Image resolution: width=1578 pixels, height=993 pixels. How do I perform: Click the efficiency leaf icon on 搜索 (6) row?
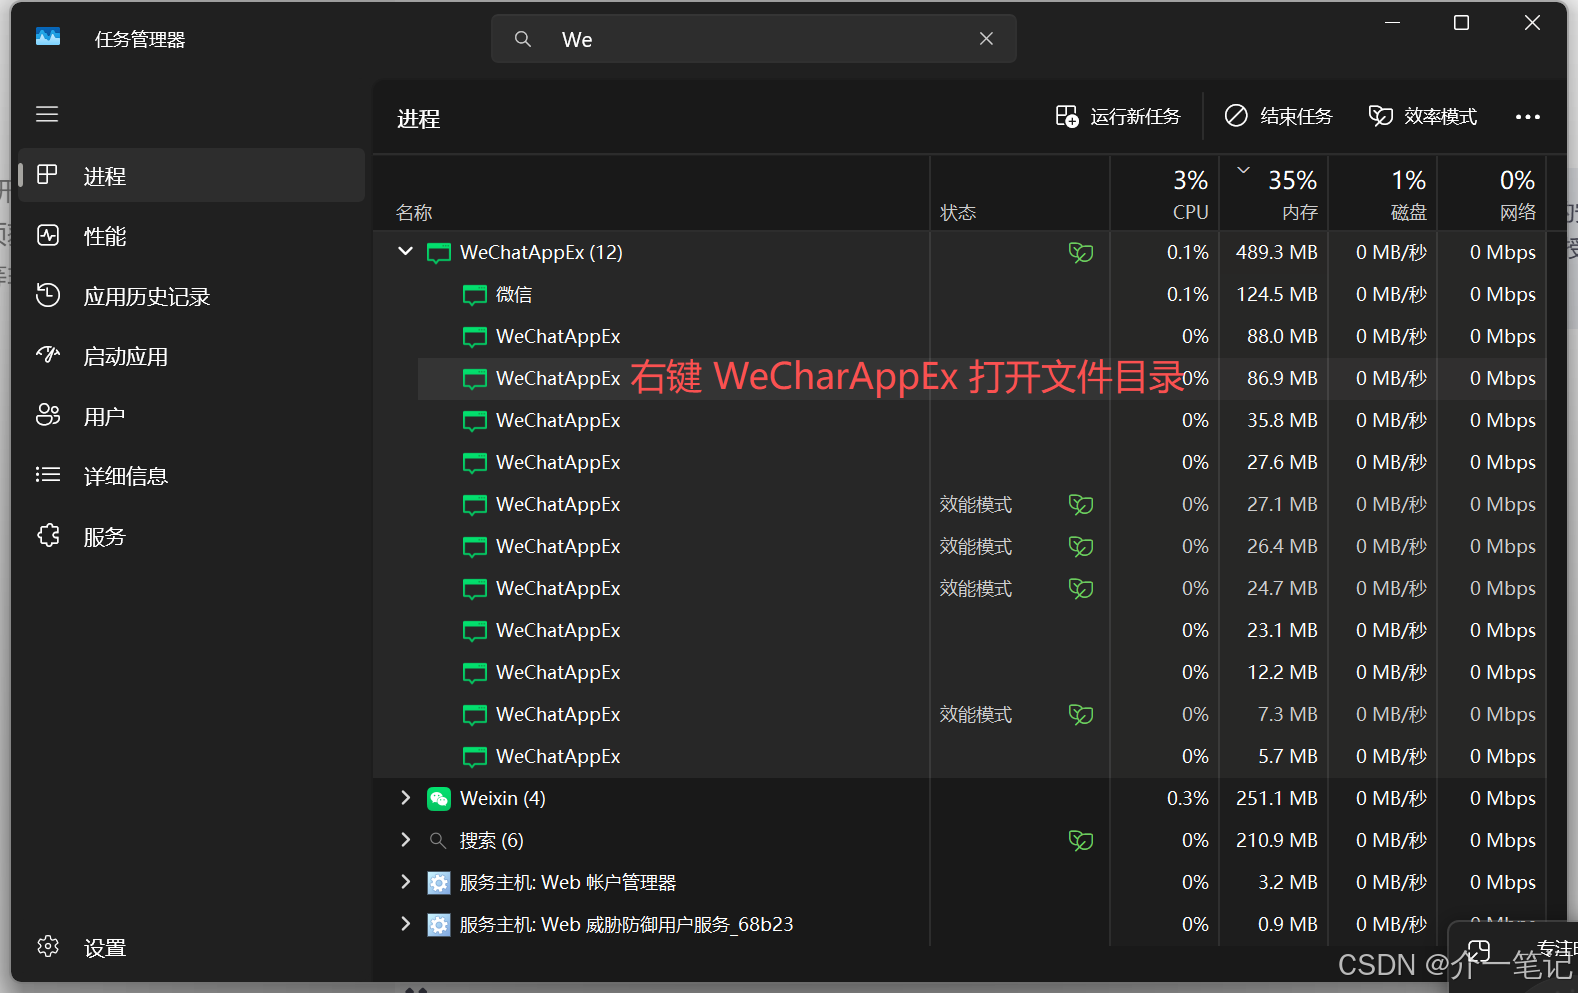click(1081, 840)
